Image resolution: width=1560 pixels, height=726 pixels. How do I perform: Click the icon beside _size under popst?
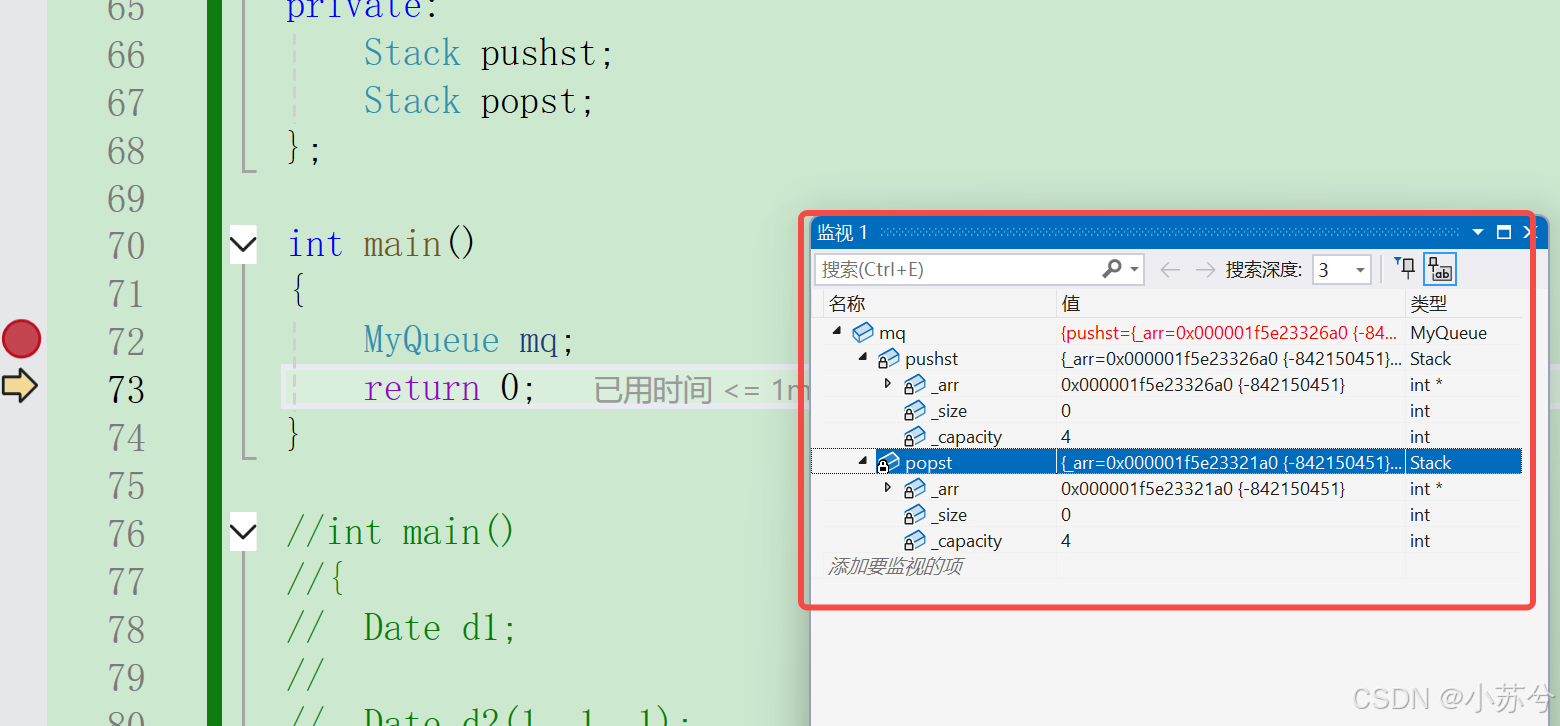click(914, 515)
